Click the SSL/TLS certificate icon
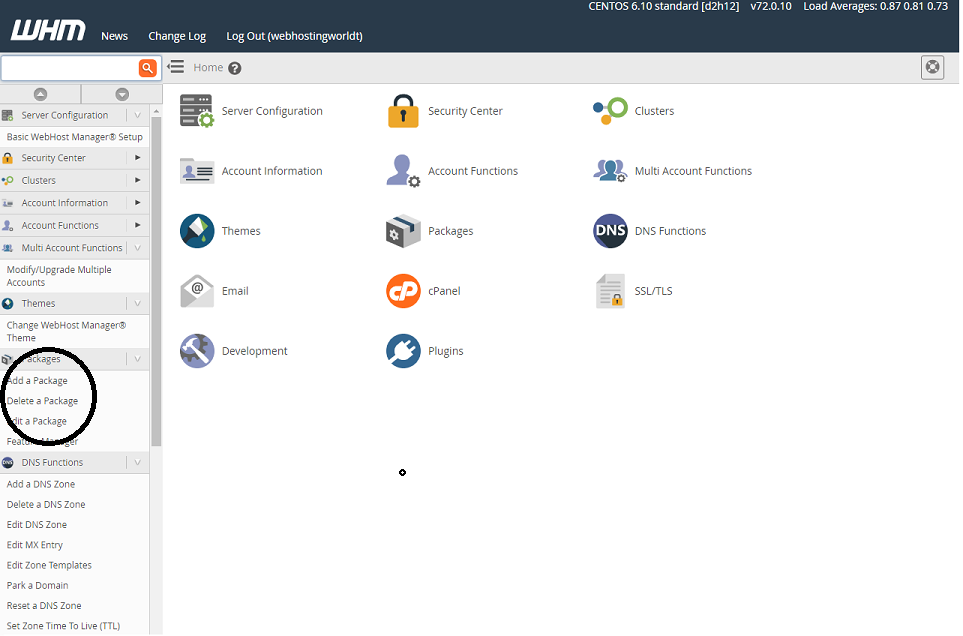This screenshot has width=963, height=636. click(610, 291)
